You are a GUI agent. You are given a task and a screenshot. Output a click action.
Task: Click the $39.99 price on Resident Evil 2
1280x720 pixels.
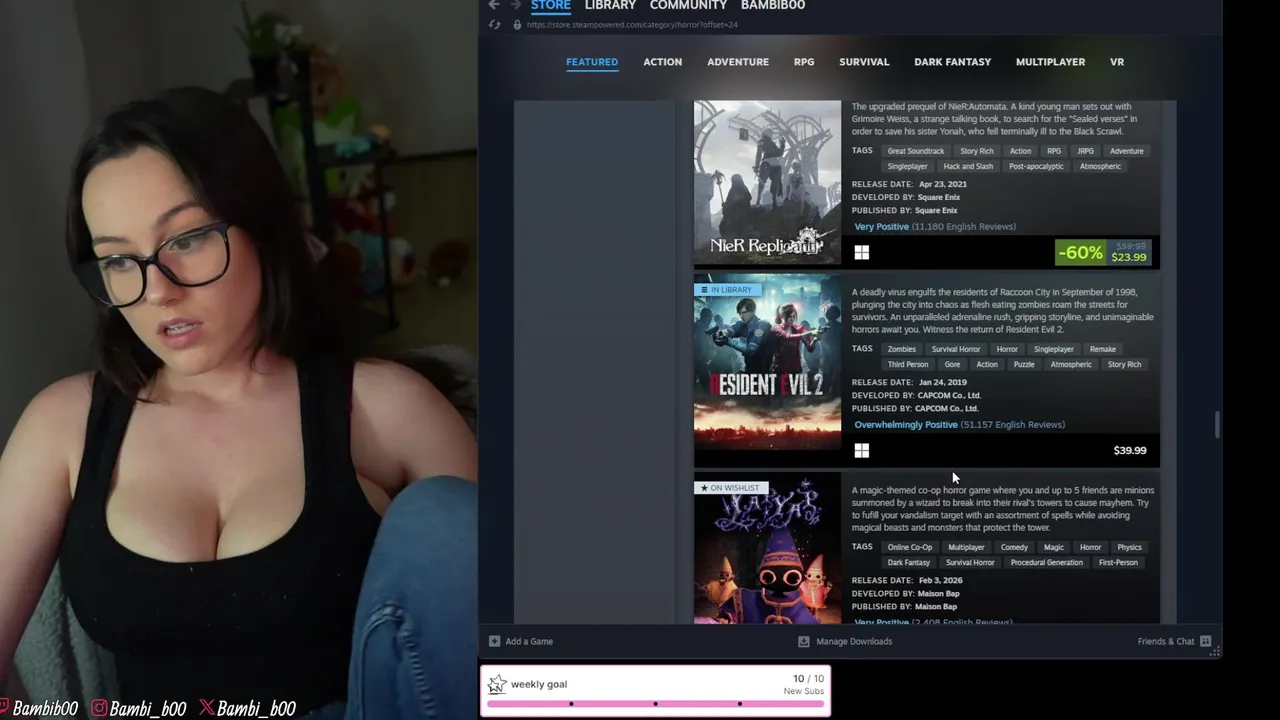pos(1130,451)
